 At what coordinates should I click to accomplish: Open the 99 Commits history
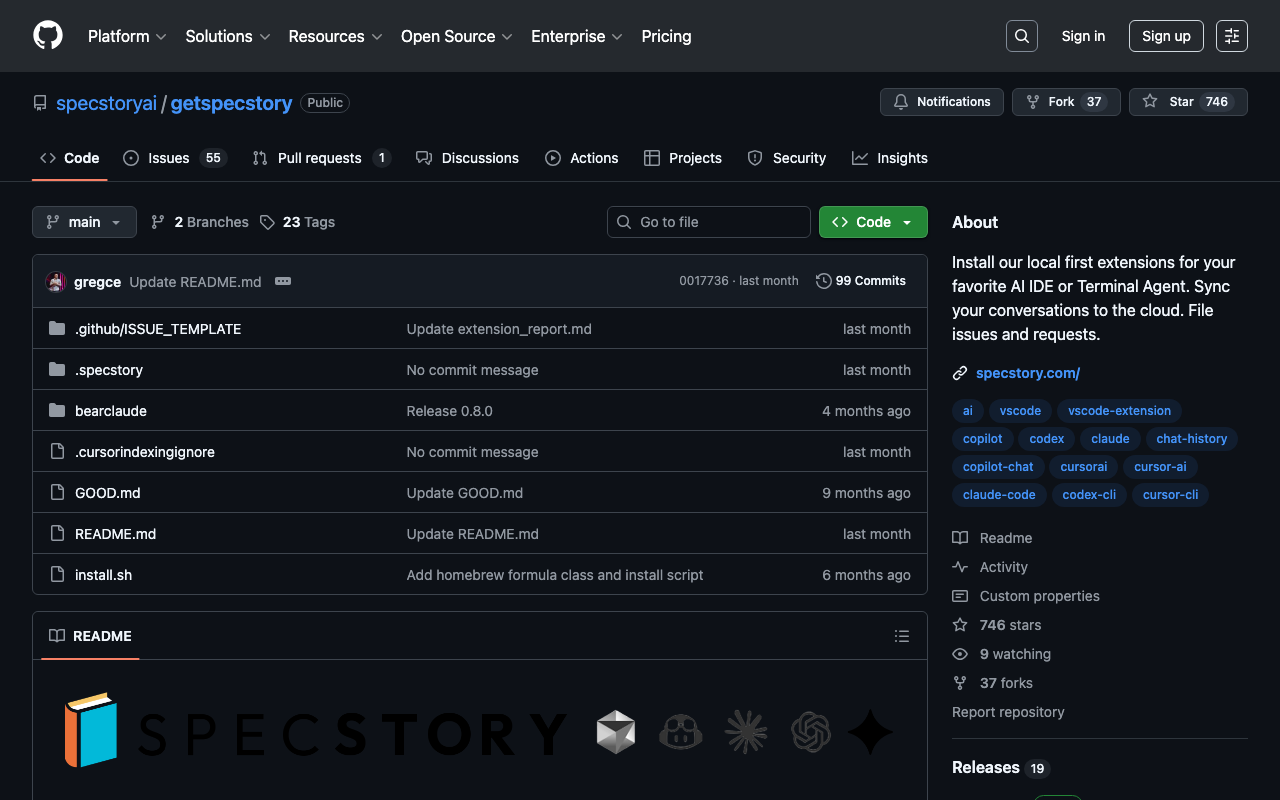861,281
